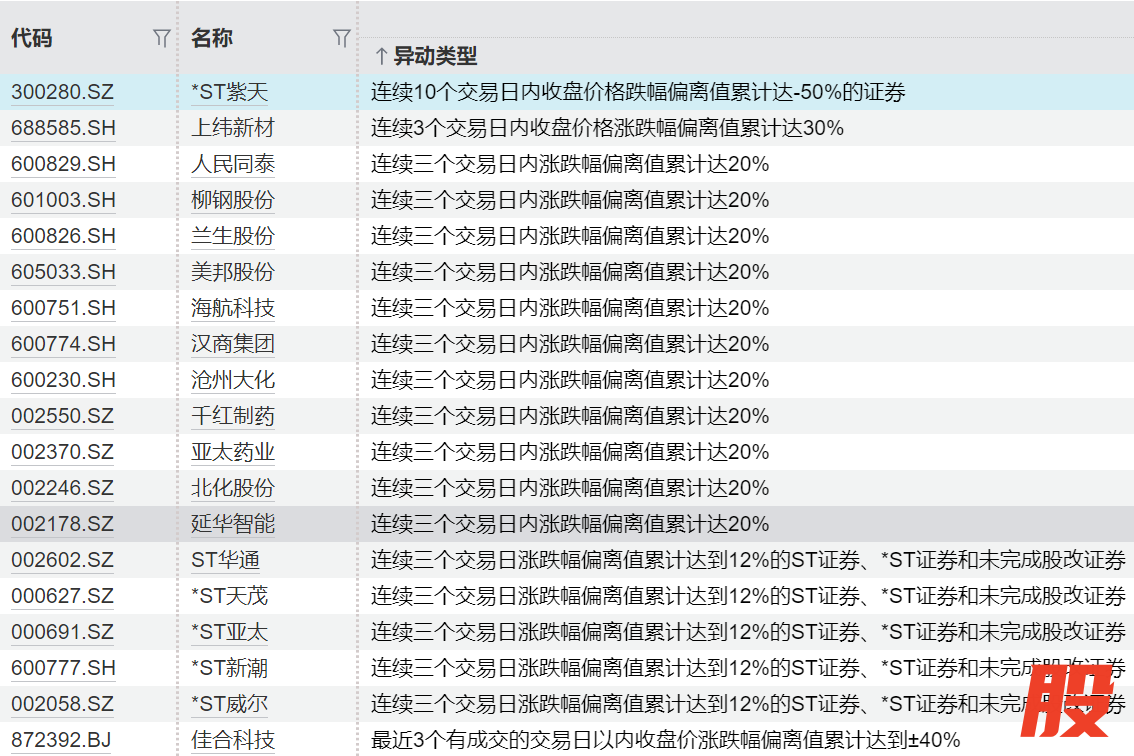This screenshot has height=756, width=1134.
Task: Open stock code 002550.SZ
Action: point(63,416)
